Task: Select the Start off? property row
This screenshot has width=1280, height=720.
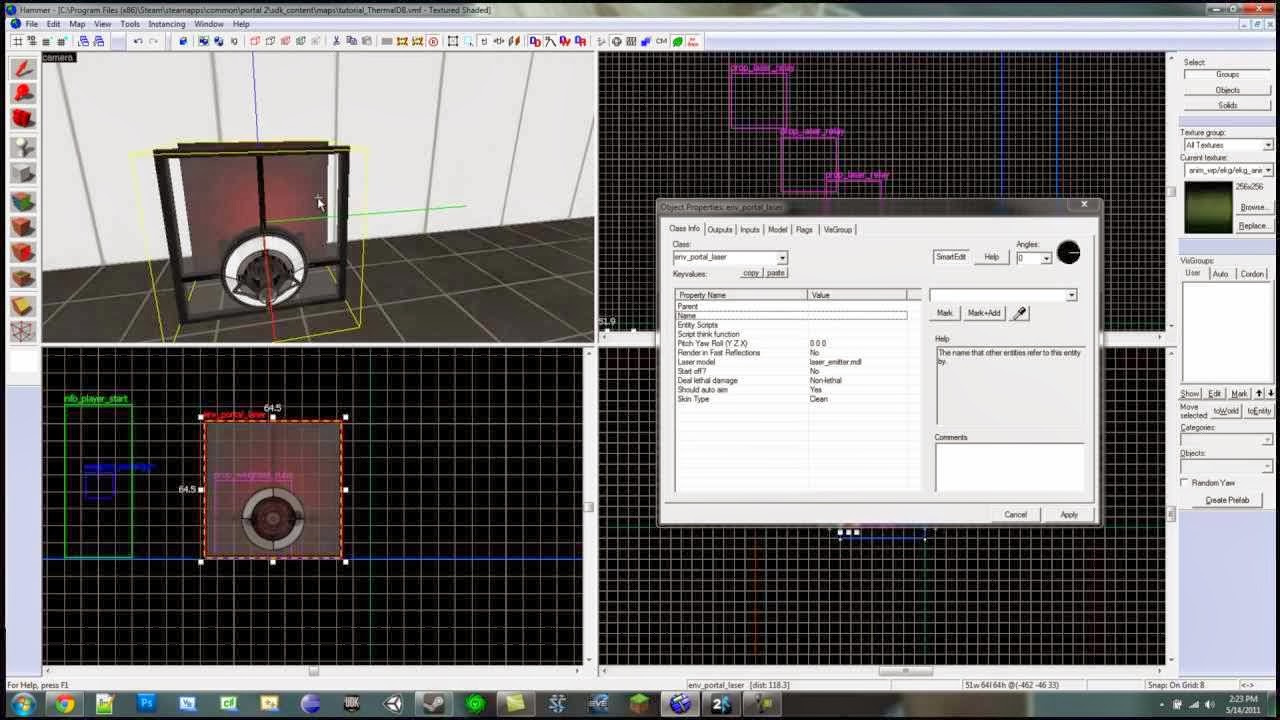Action: click(791, 371)
